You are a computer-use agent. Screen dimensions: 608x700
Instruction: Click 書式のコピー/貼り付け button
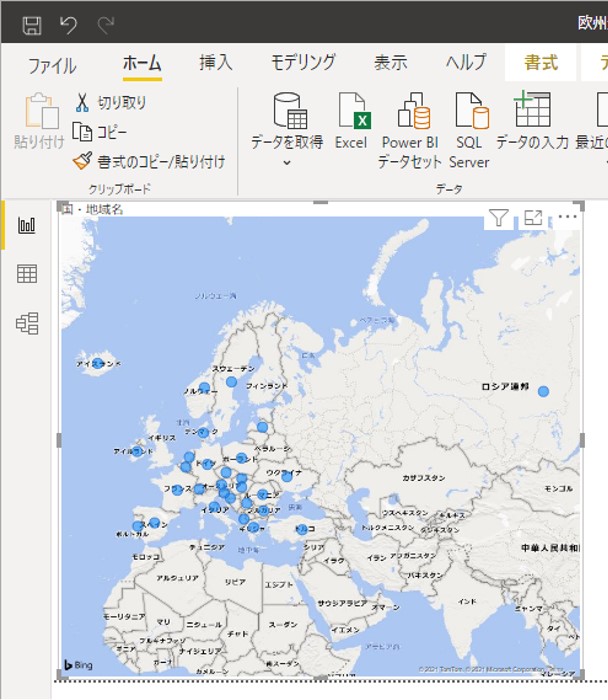pyautogui.click(x=149, y=161)
